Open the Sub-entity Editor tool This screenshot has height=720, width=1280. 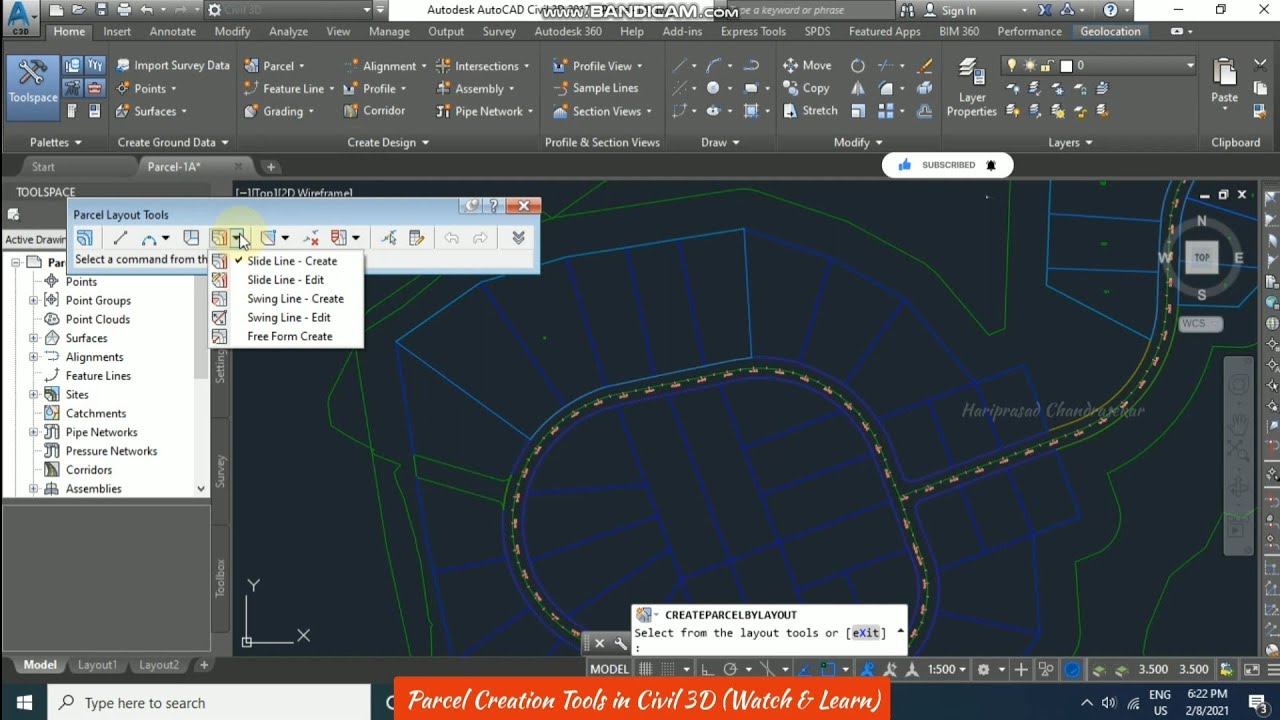417,238
